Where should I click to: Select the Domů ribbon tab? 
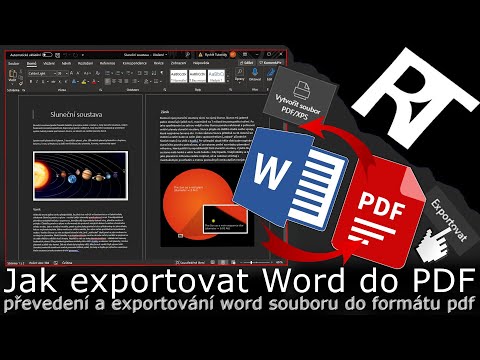tap(32, 63)
